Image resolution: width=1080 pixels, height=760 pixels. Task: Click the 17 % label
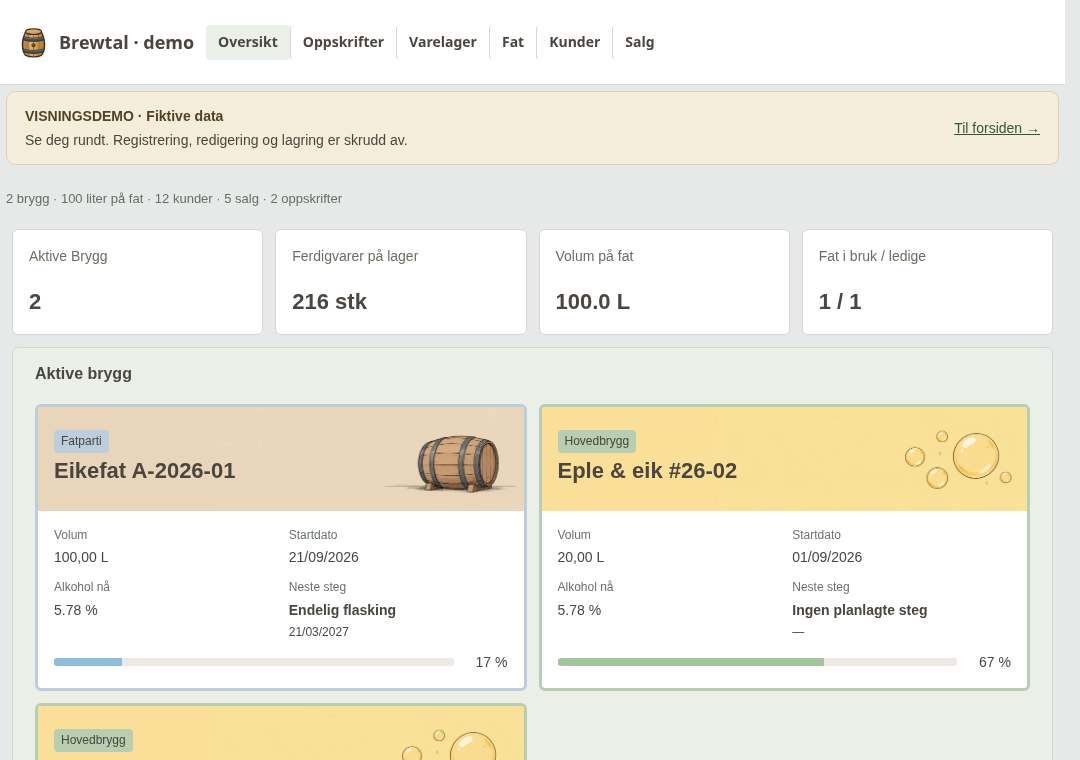tap(491, 662)
